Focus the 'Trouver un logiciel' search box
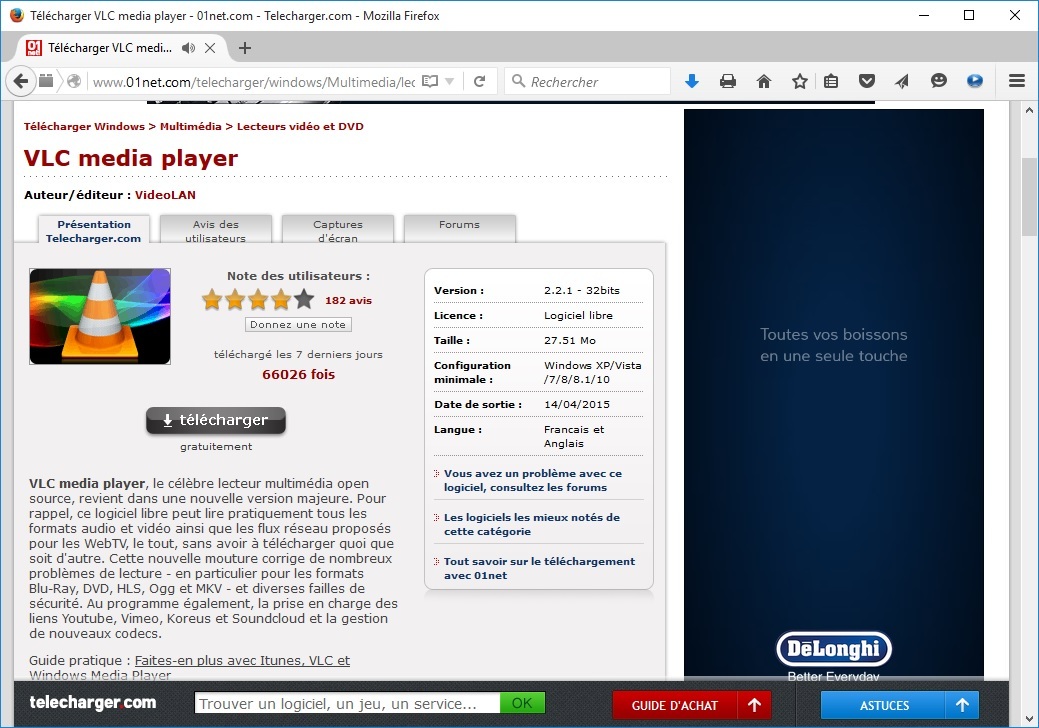 (x=347, y=703)
